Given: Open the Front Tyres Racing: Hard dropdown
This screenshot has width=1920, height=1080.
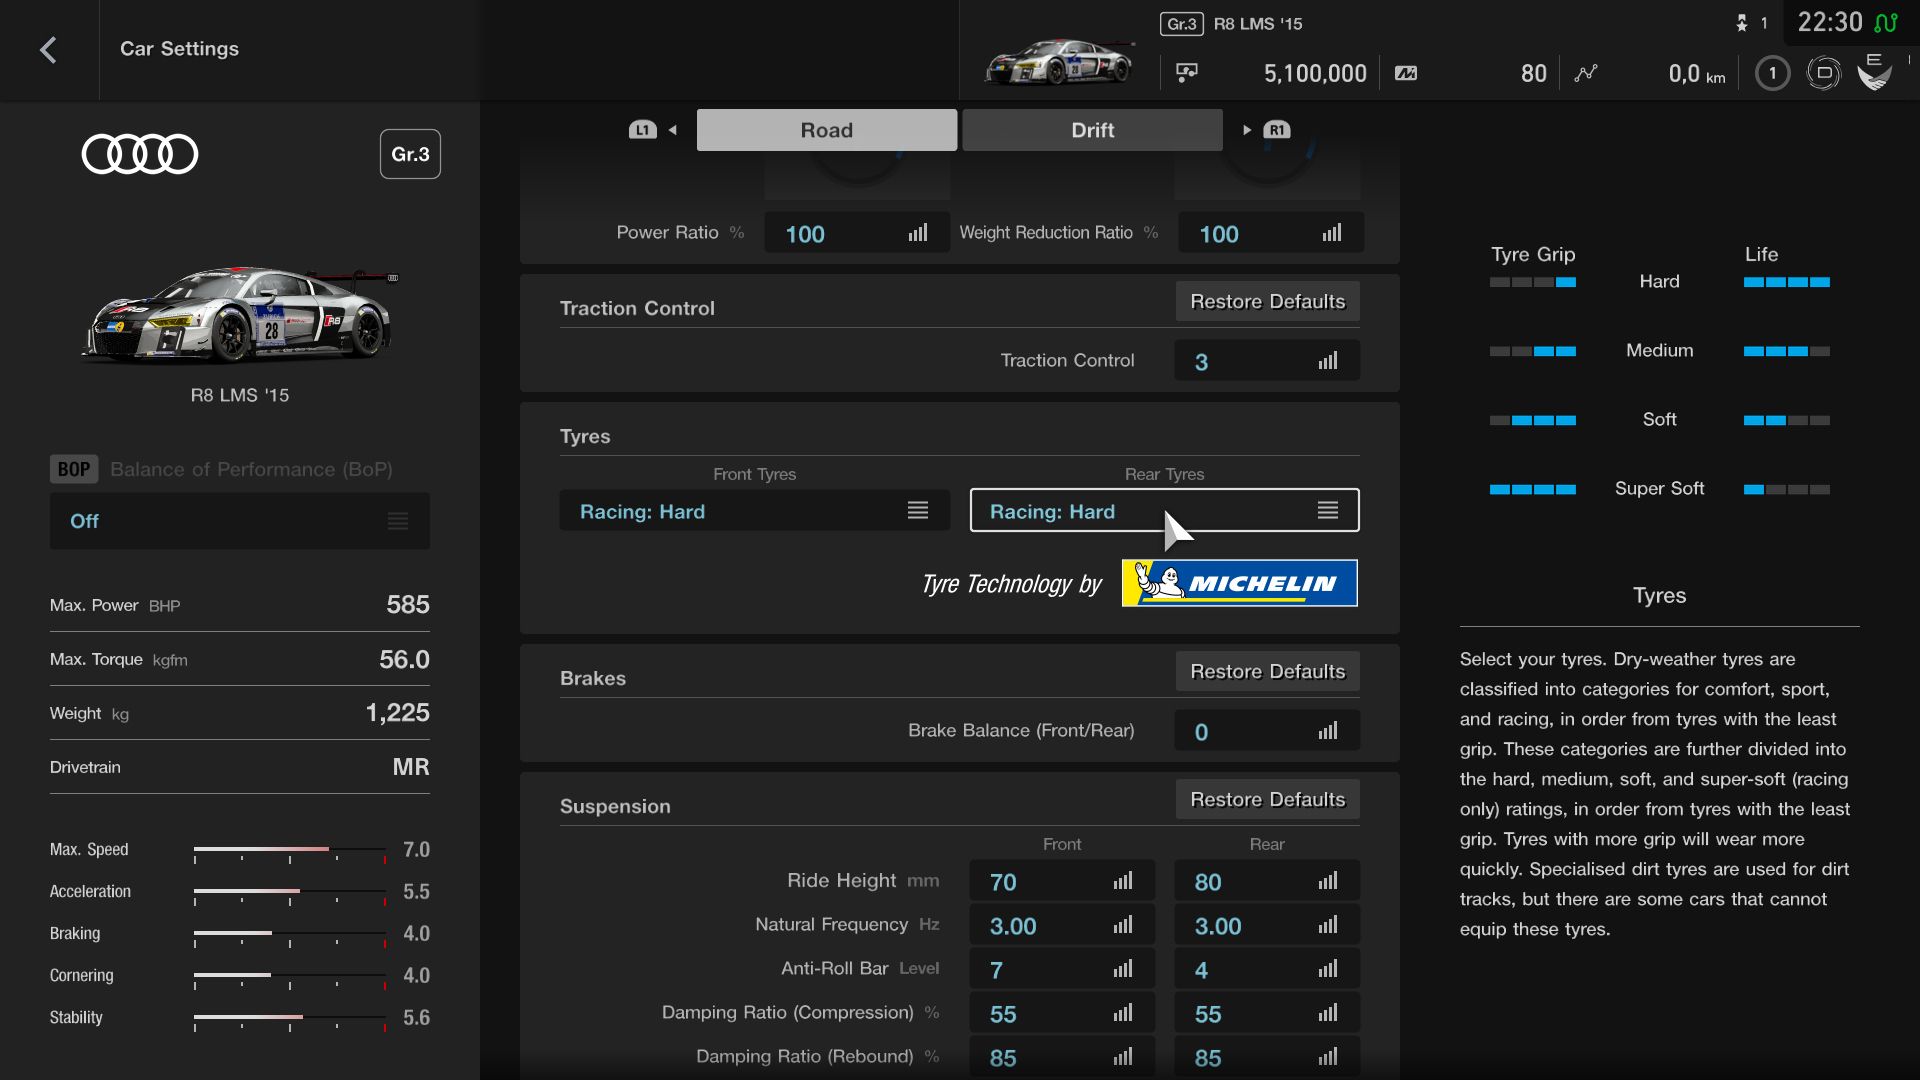Looking at the screenshot, I should pyautogui.click(x=755, y=511).
